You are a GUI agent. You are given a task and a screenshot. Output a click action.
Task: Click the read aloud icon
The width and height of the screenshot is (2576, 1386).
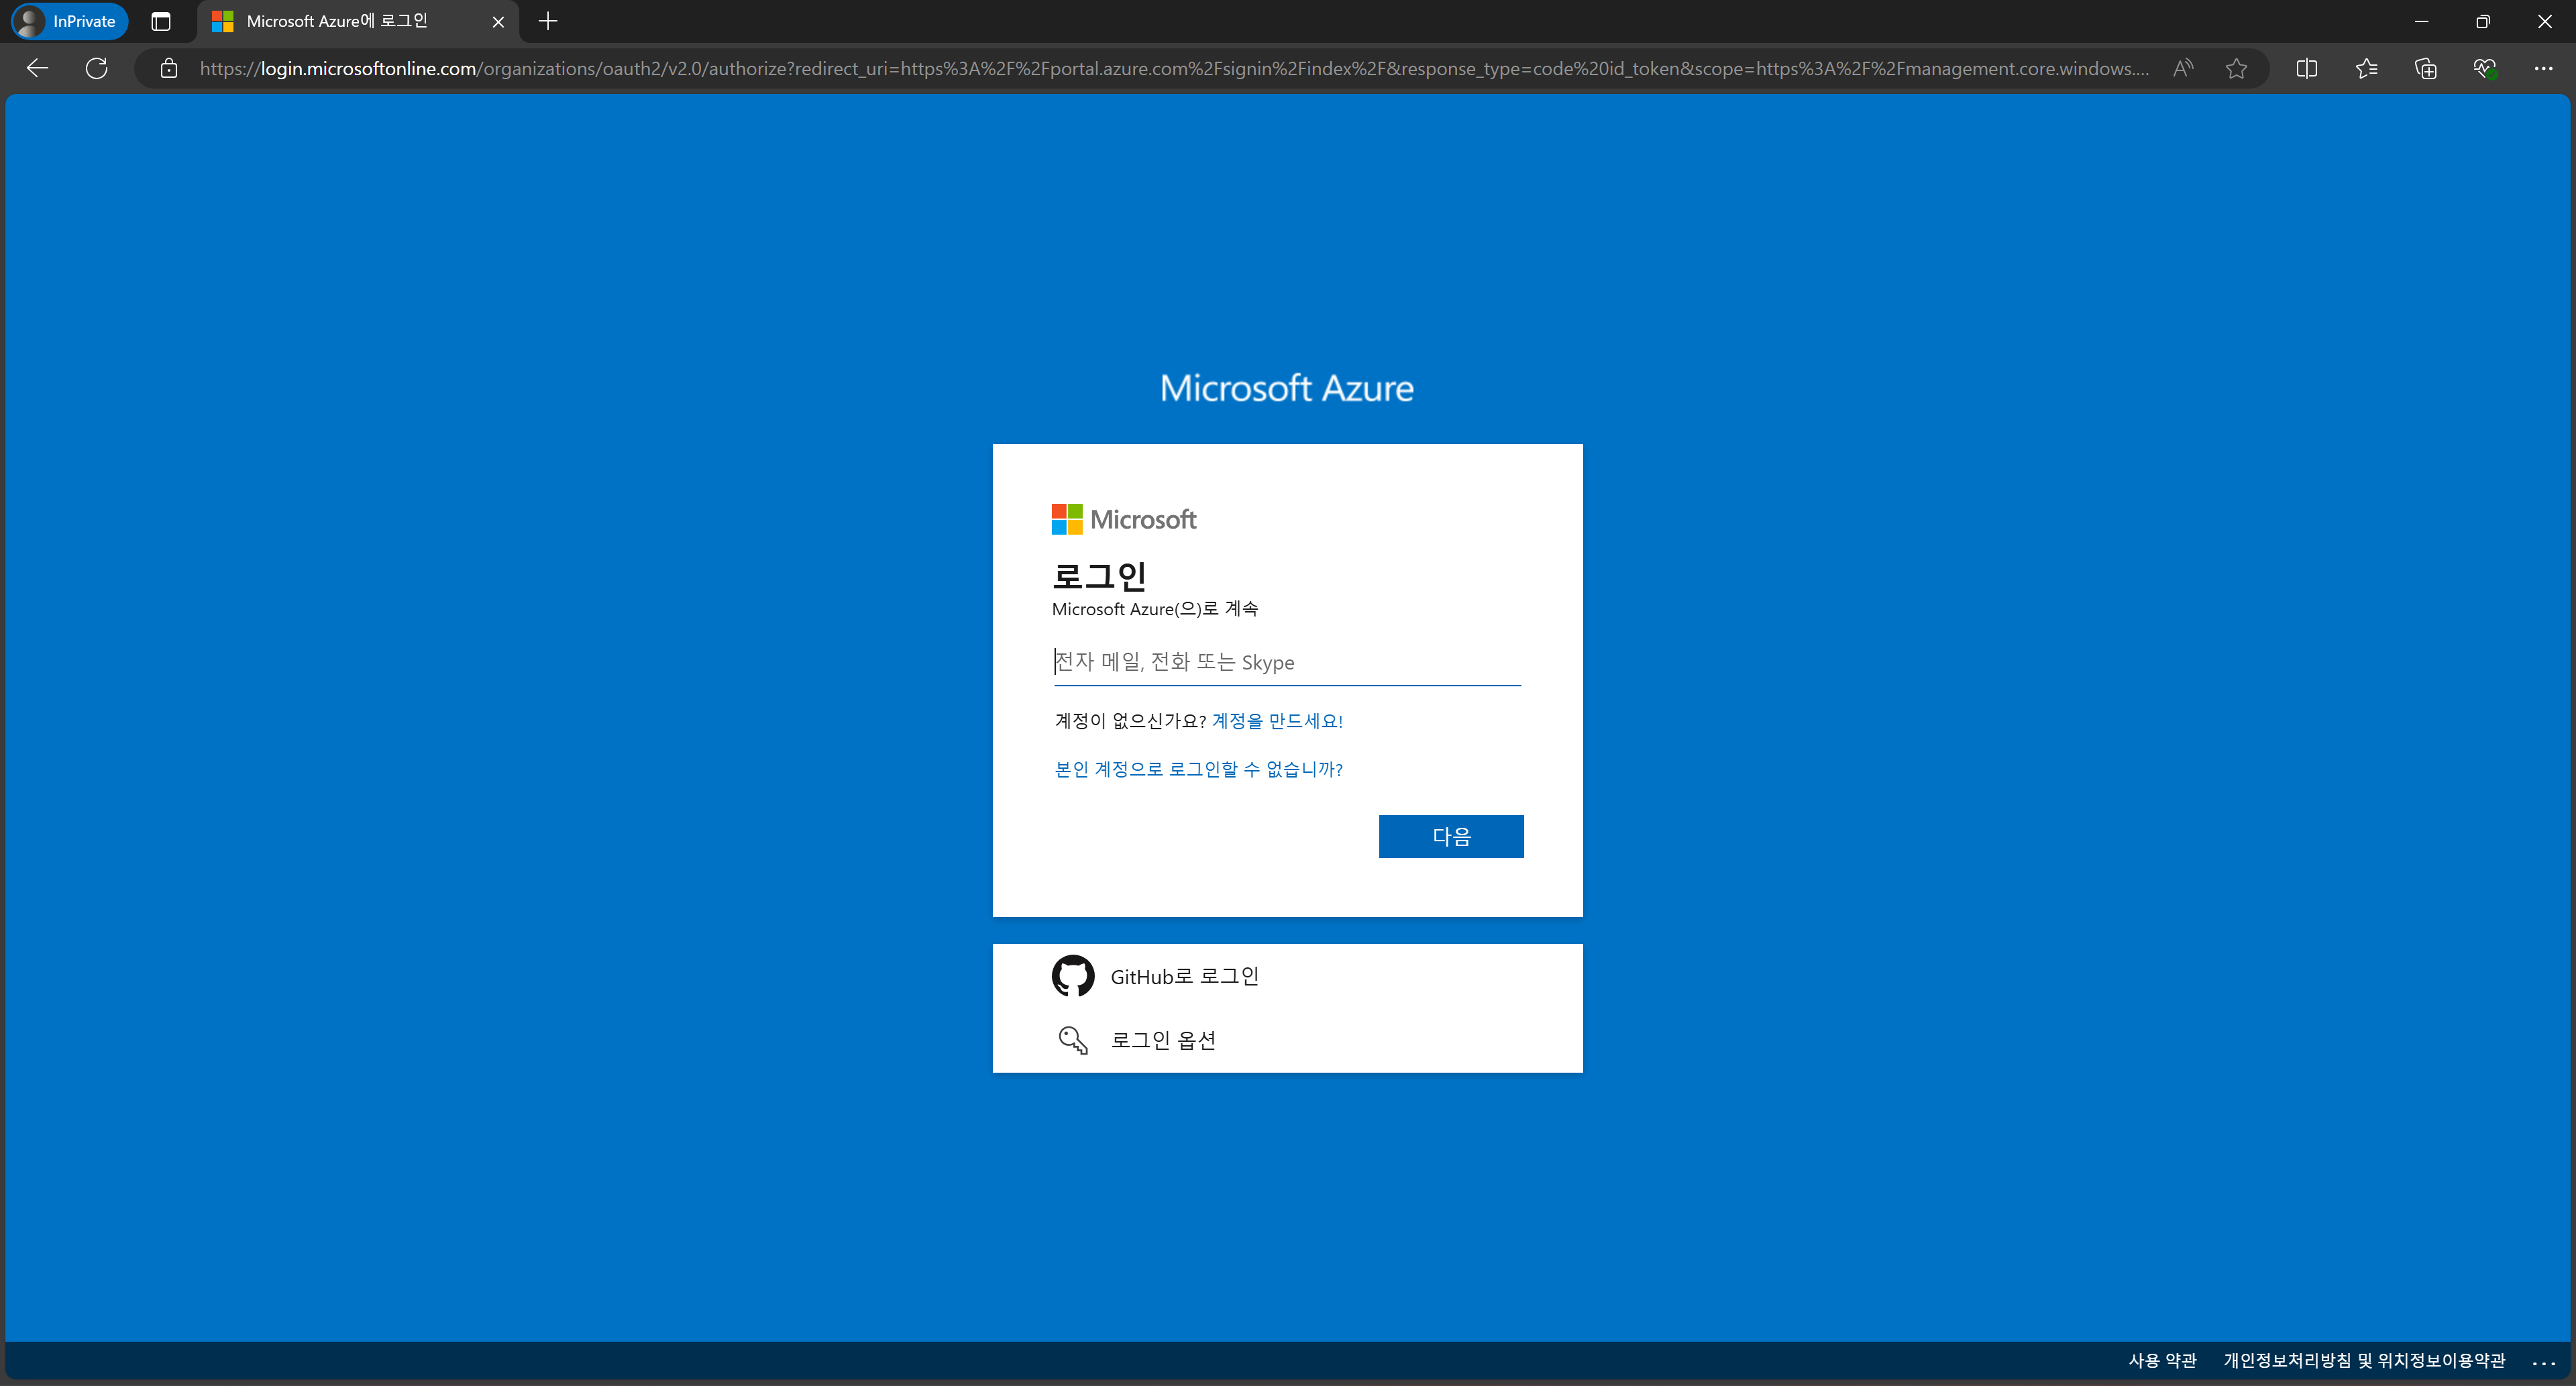[2183, 68]
